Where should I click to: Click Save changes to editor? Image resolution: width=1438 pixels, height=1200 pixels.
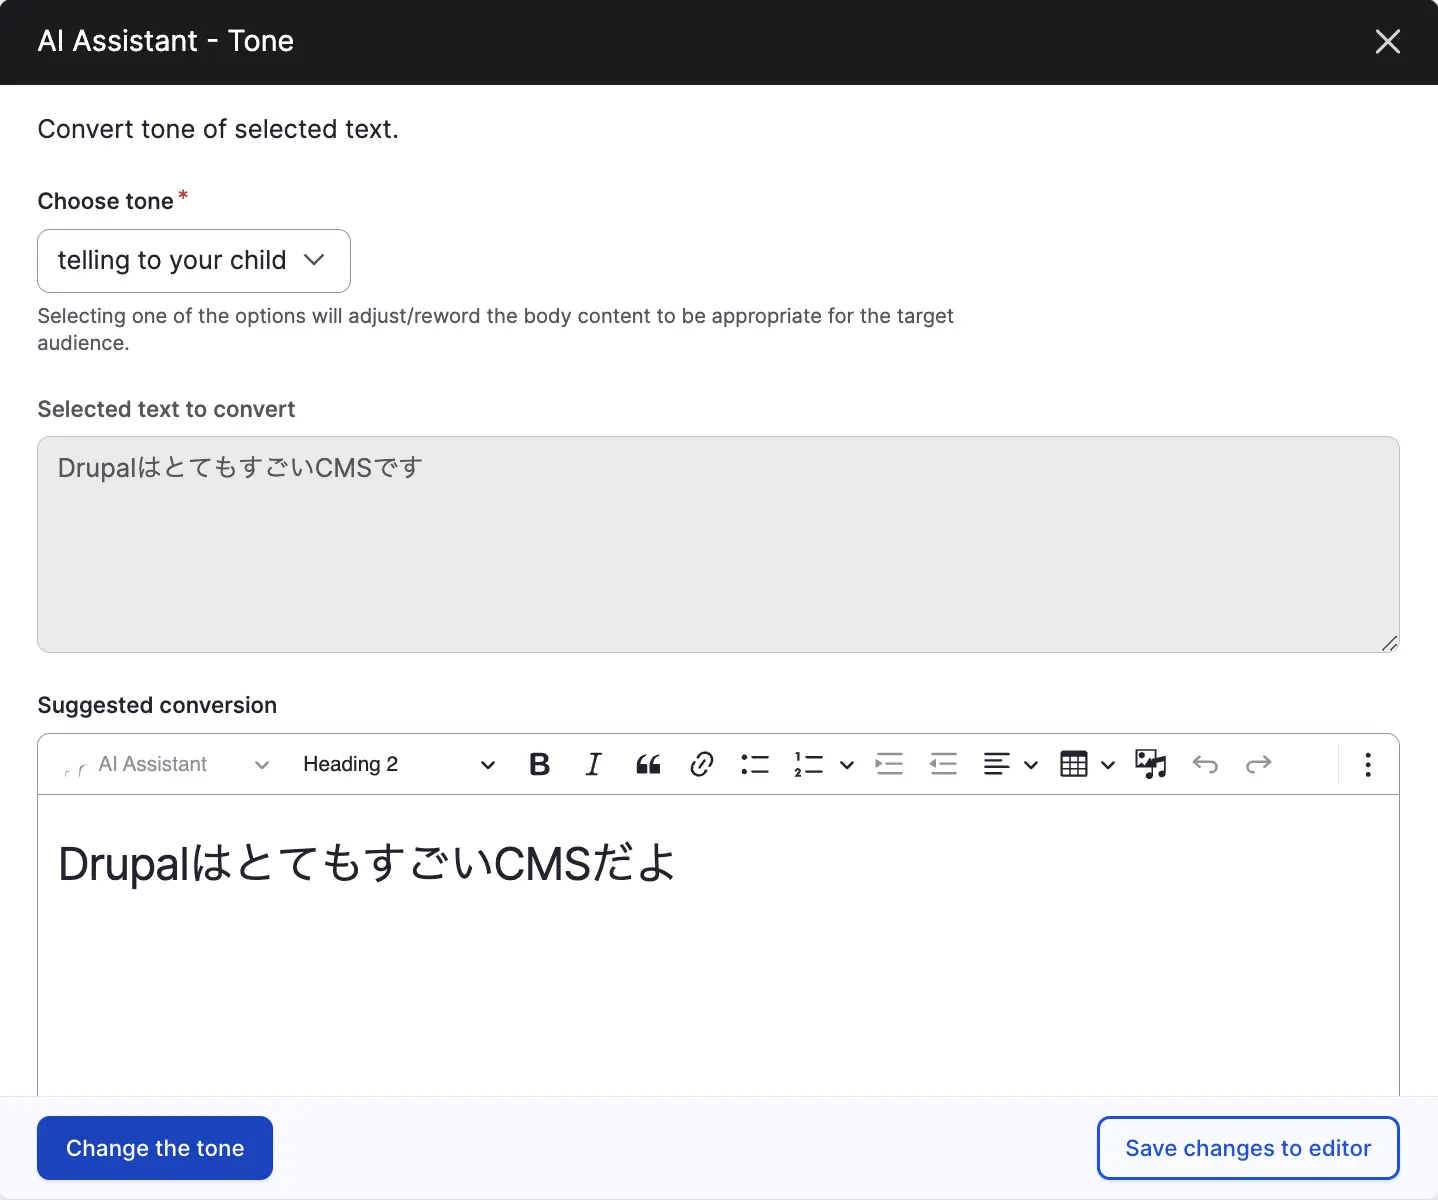click(1247, 1148)
